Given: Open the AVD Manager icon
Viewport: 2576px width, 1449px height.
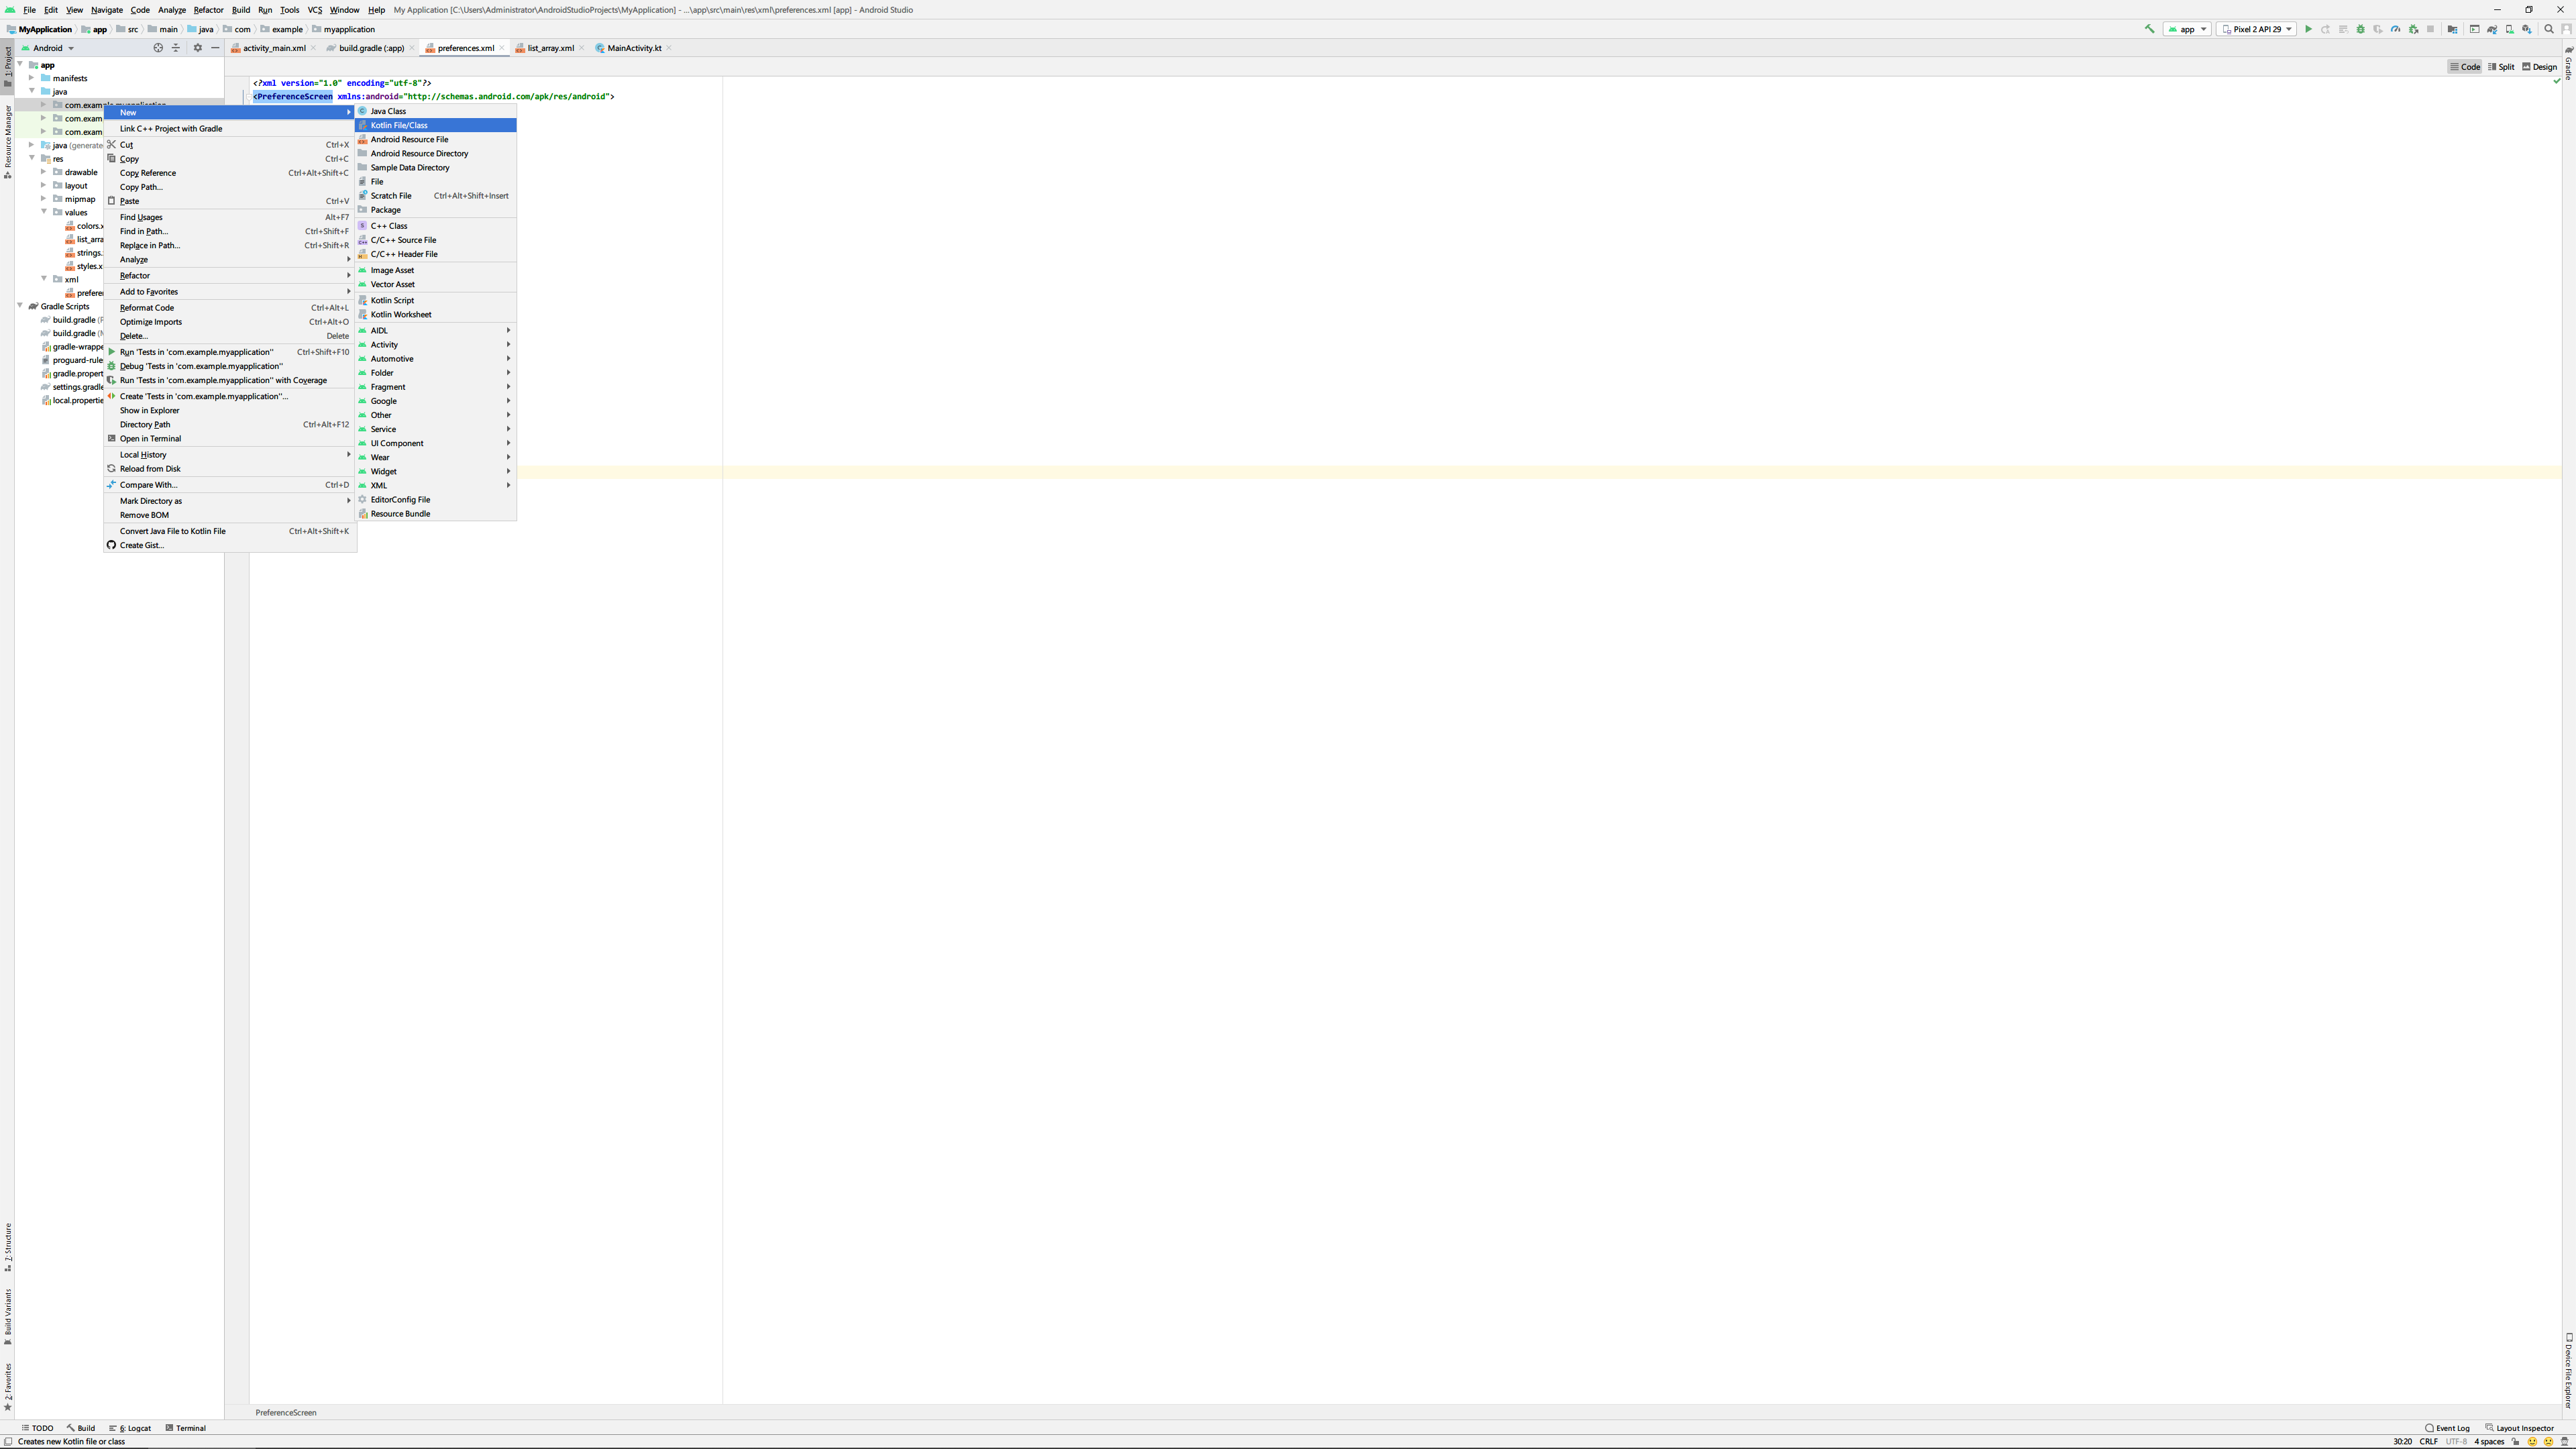Looking at the screenshot, I should coord(2510,29).
